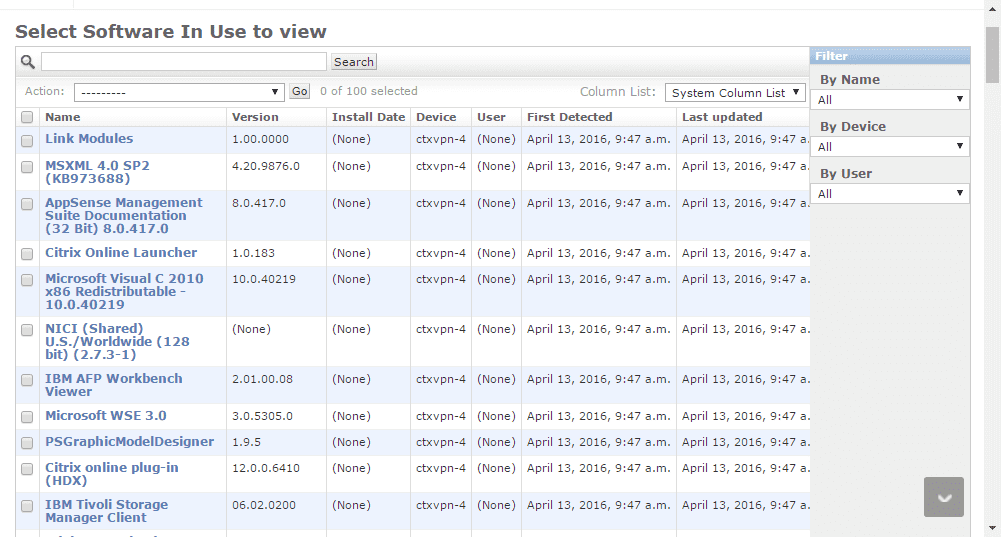Image resolution: width=1001 pixels, height=537 pixels.
Task: Open the IBM AFP Workbench Viewer link
Action: tap(114, 385)
